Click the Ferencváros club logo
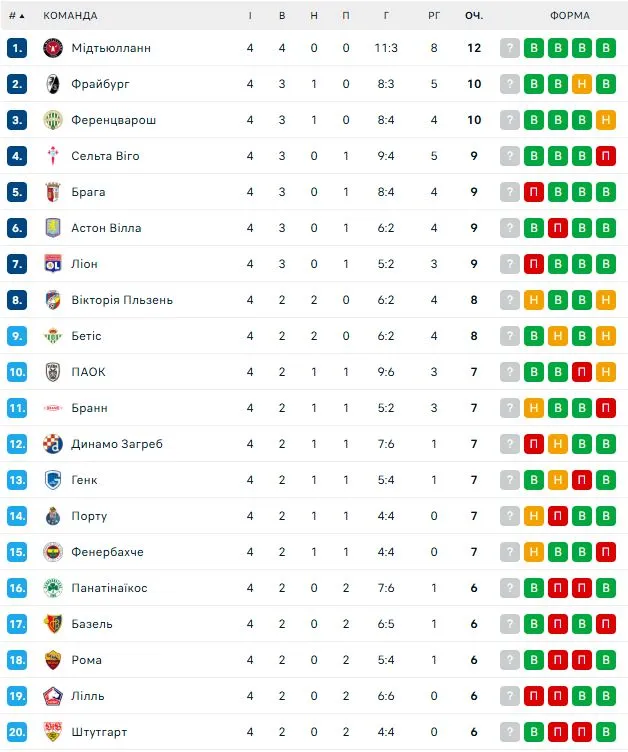The width and height of the screenshot is (628, 752). (x=53, y=120)
